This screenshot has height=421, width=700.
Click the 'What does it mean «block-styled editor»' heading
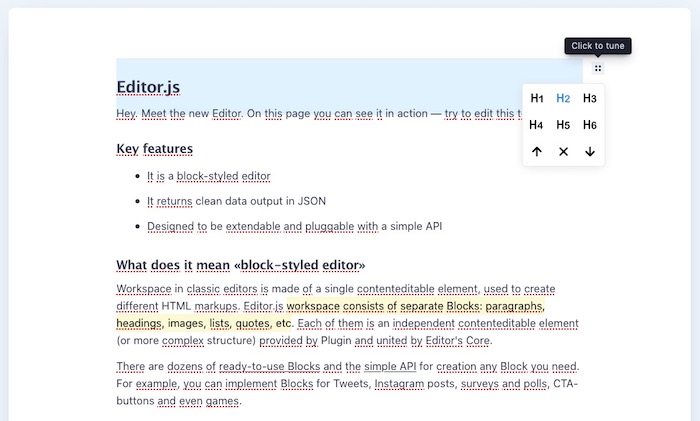tap(241, 265)
